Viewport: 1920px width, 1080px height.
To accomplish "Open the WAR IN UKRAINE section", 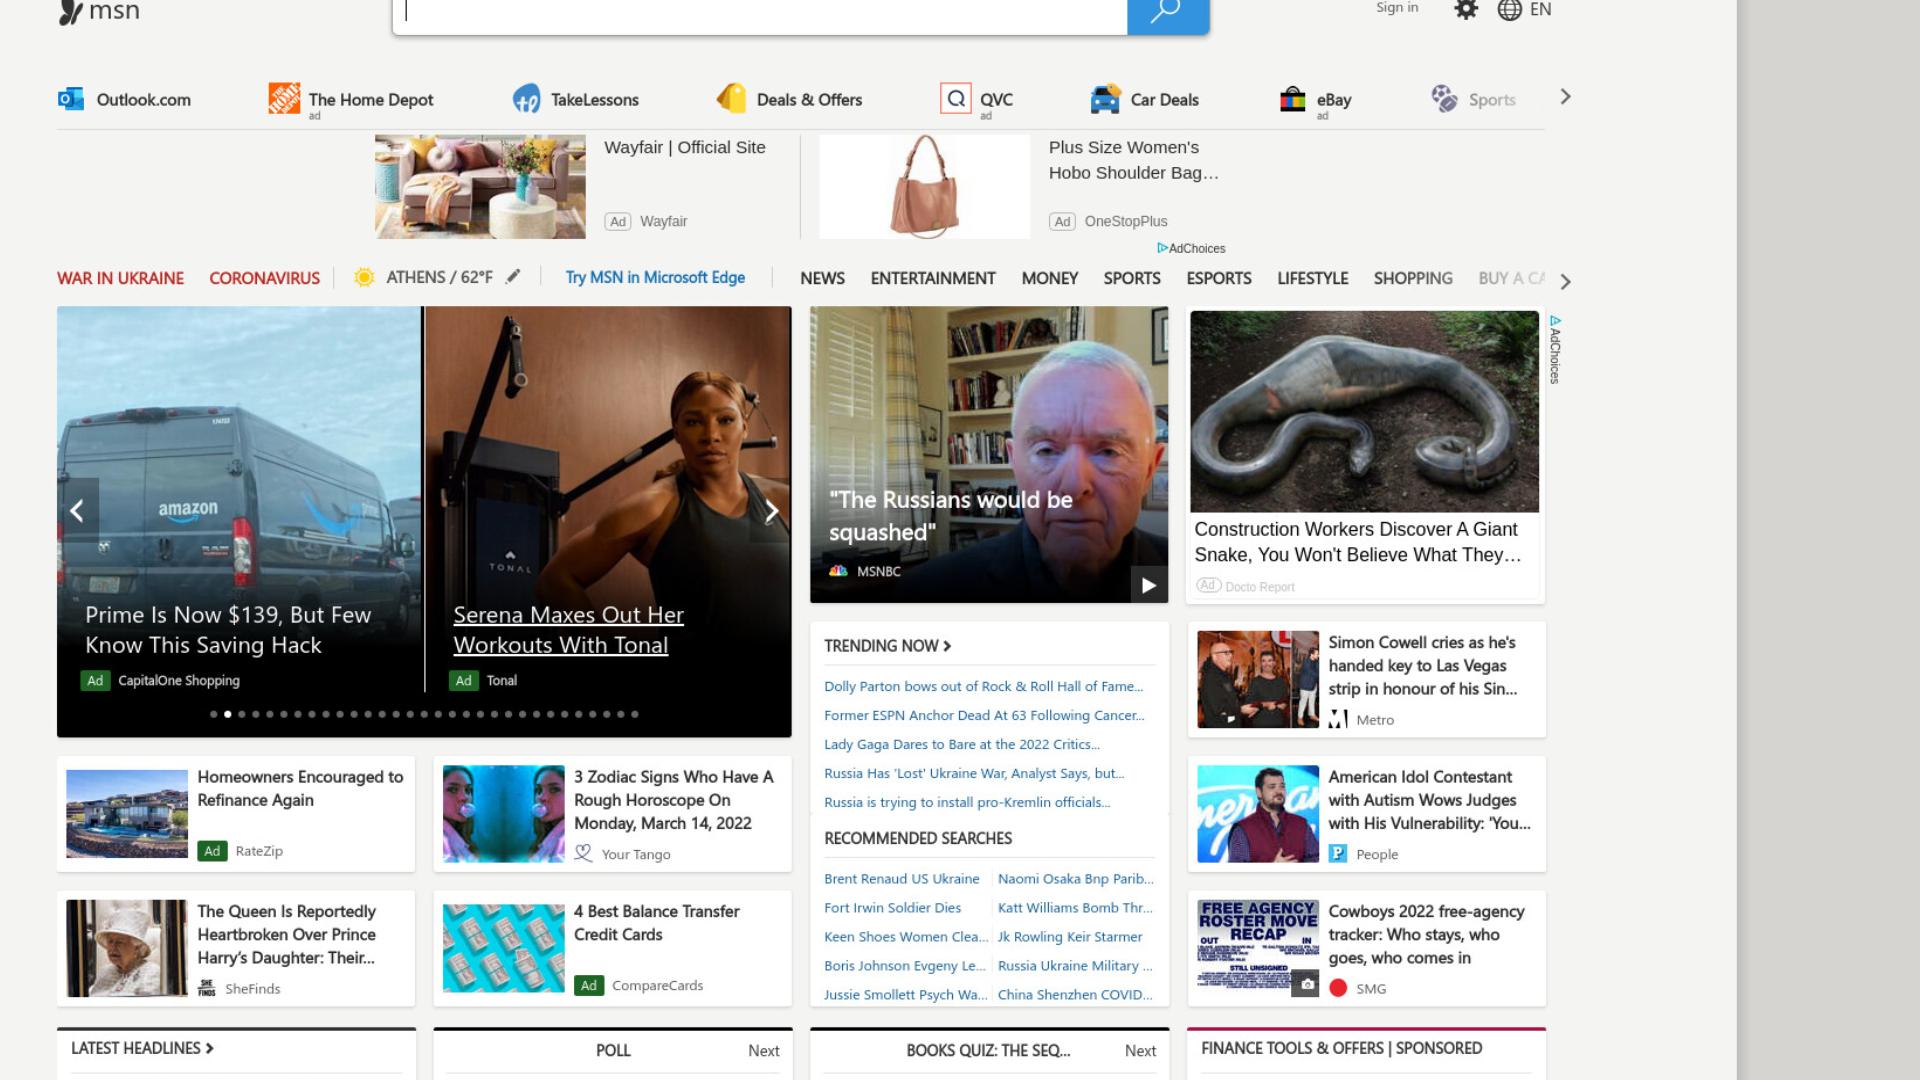I will click(x=120, y=278).
